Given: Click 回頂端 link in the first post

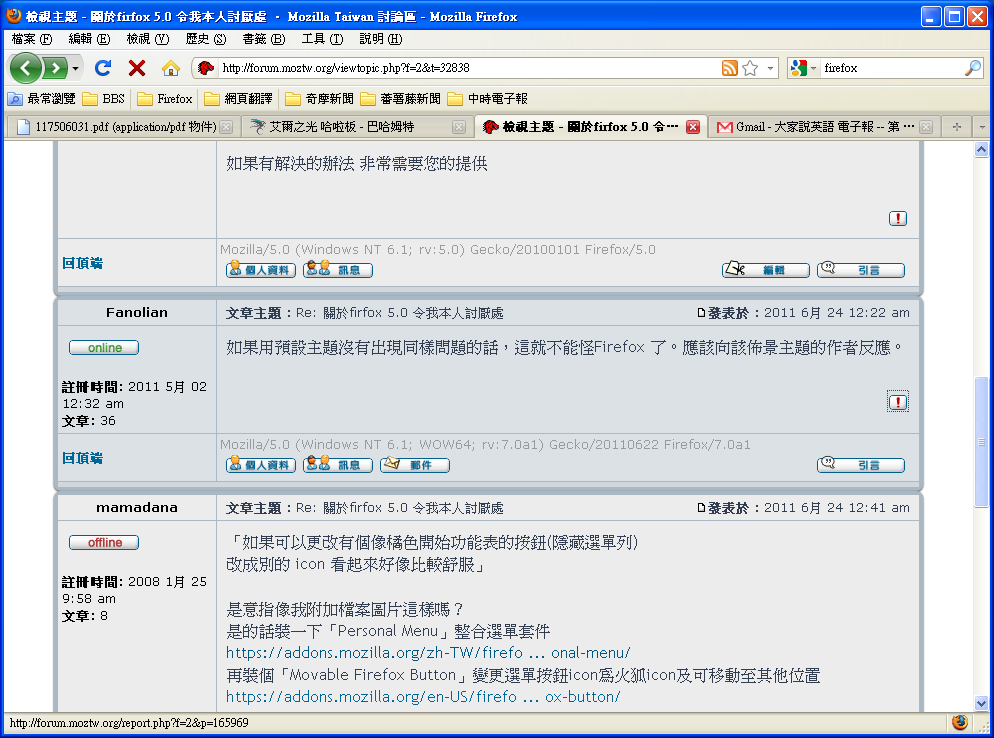Looking at the screenshot, I should click(82, 263).
